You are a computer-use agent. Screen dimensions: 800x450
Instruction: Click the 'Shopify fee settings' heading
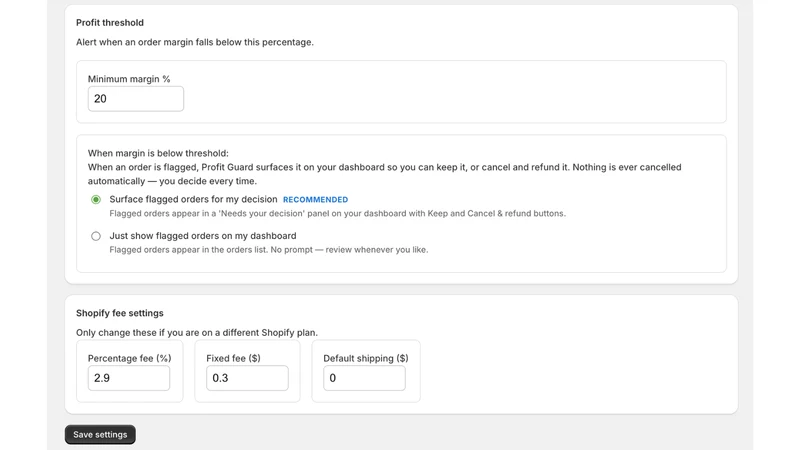120,313
